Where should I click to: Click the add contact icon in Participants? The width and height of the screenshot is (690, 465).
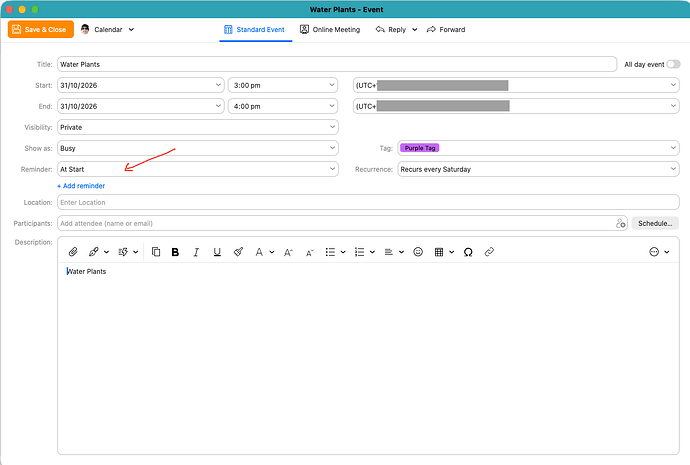coord(620,223)
